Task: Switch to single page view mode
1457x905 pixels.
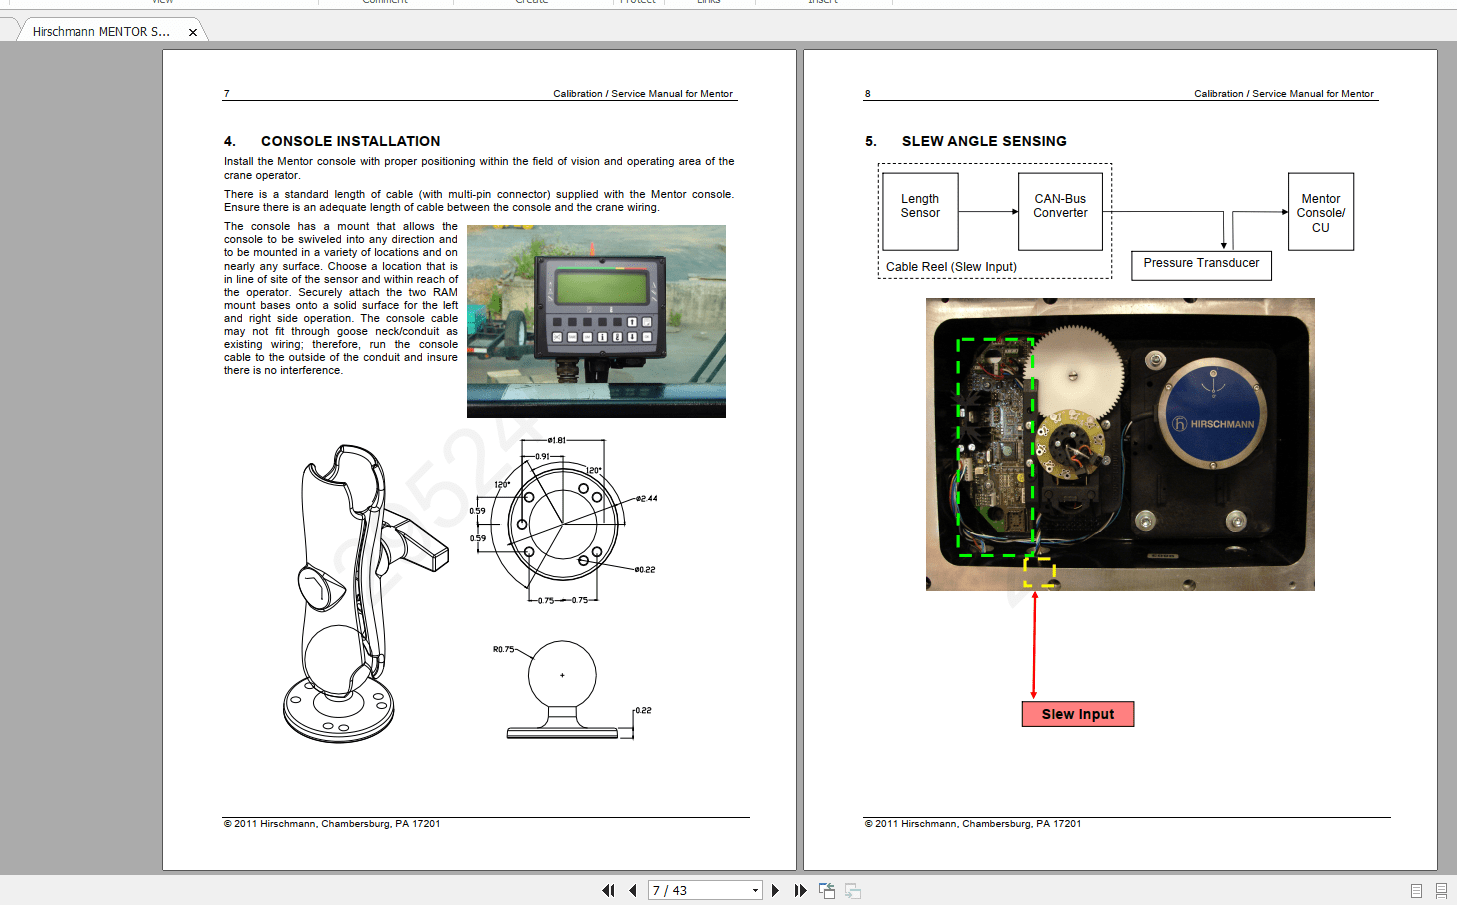Action: pyautogui.click(x=1416, y=890)
